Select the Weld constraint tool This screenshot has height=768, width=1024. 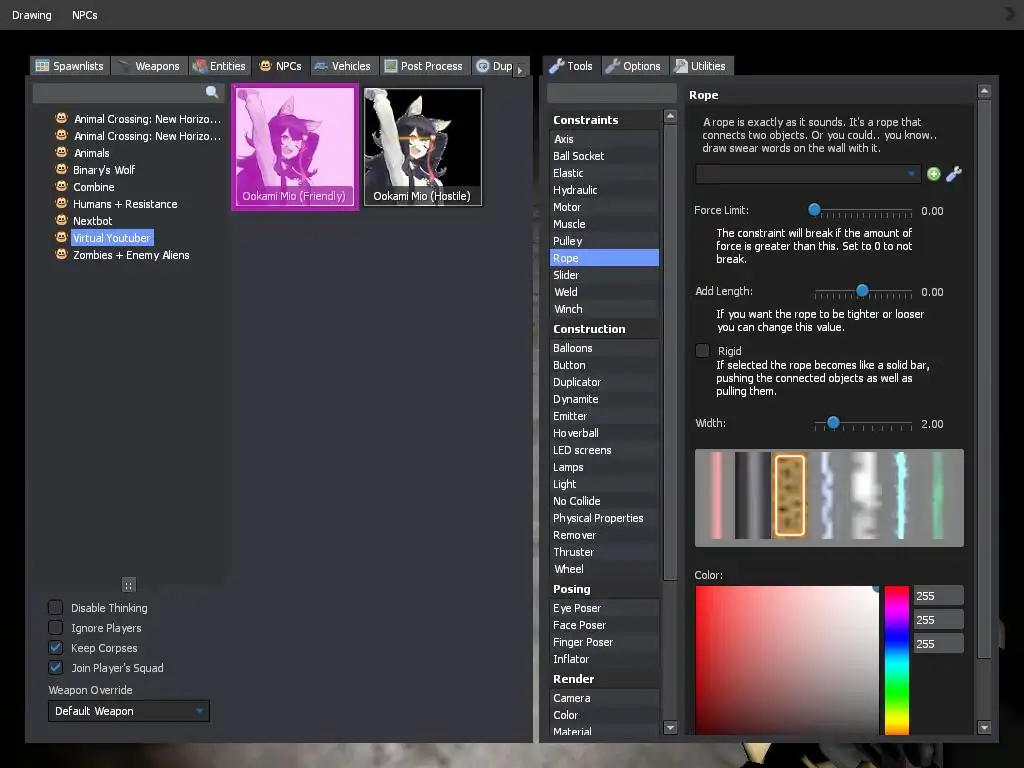click(x=604, y=292)
